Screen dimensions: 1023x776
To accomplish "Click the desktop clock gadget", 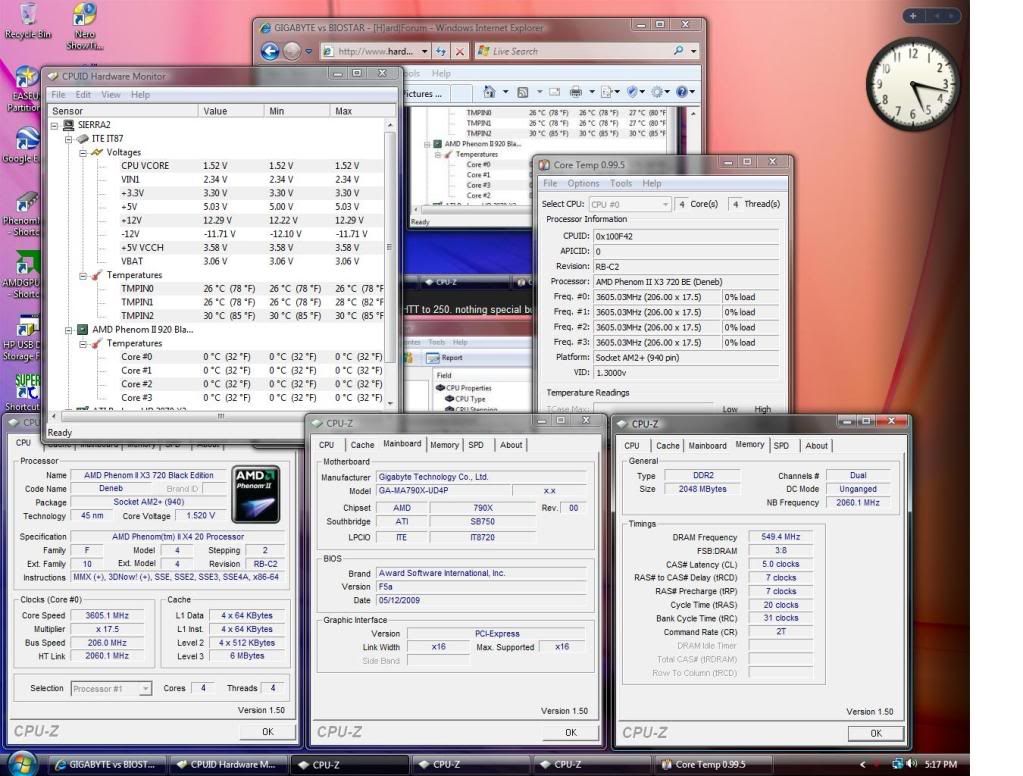I will (x=912, y=83).
